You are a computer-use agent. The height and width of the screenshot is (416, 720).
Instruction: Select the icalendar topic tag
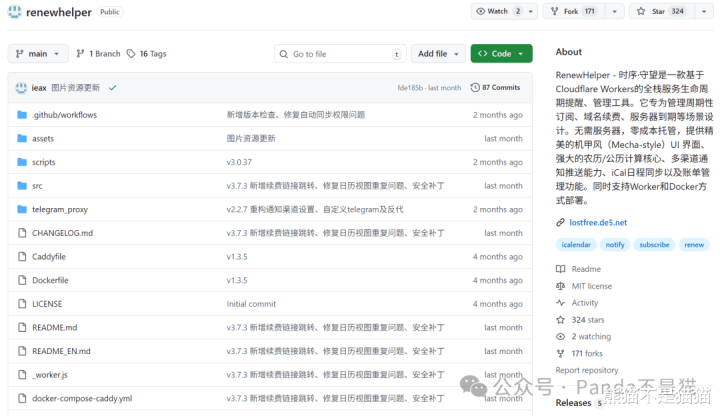point(576,244)
